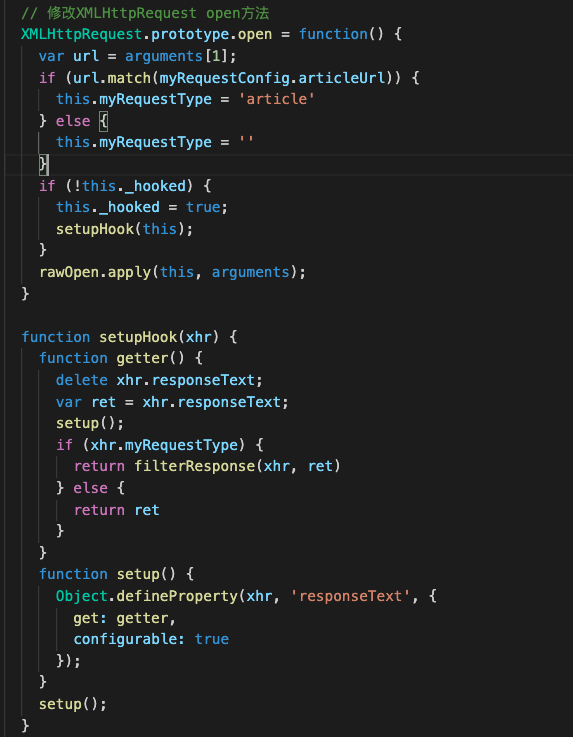573x737 pixels.
Task: Click 'filterResponse' function call
Action: click(194, 466)
